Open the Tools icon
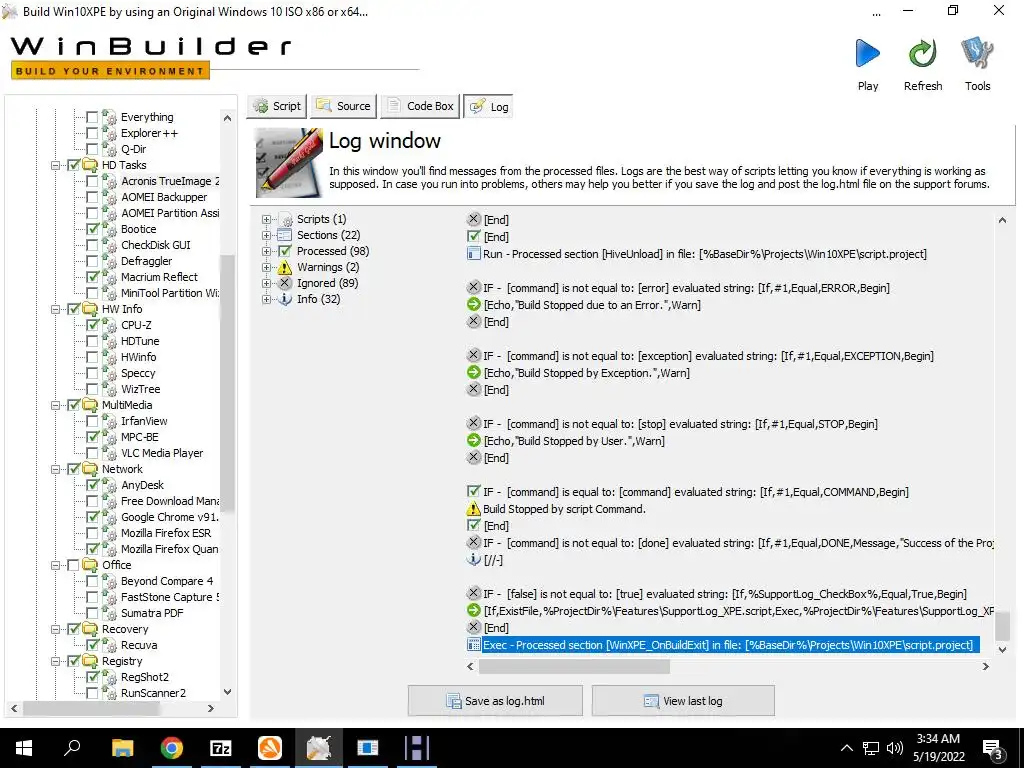Image resolution: width=1024 pixels, height=768 pixels. pyautogui.click(x=977, y=54)
